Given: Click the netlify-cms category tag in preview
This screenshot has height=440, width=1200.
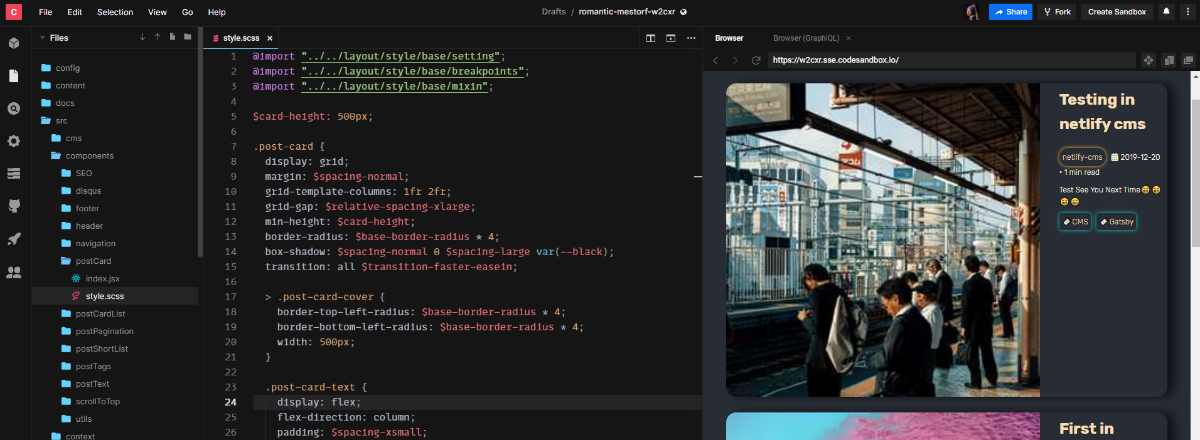Looking at the screenshot, I should [x=1082, y=157].
